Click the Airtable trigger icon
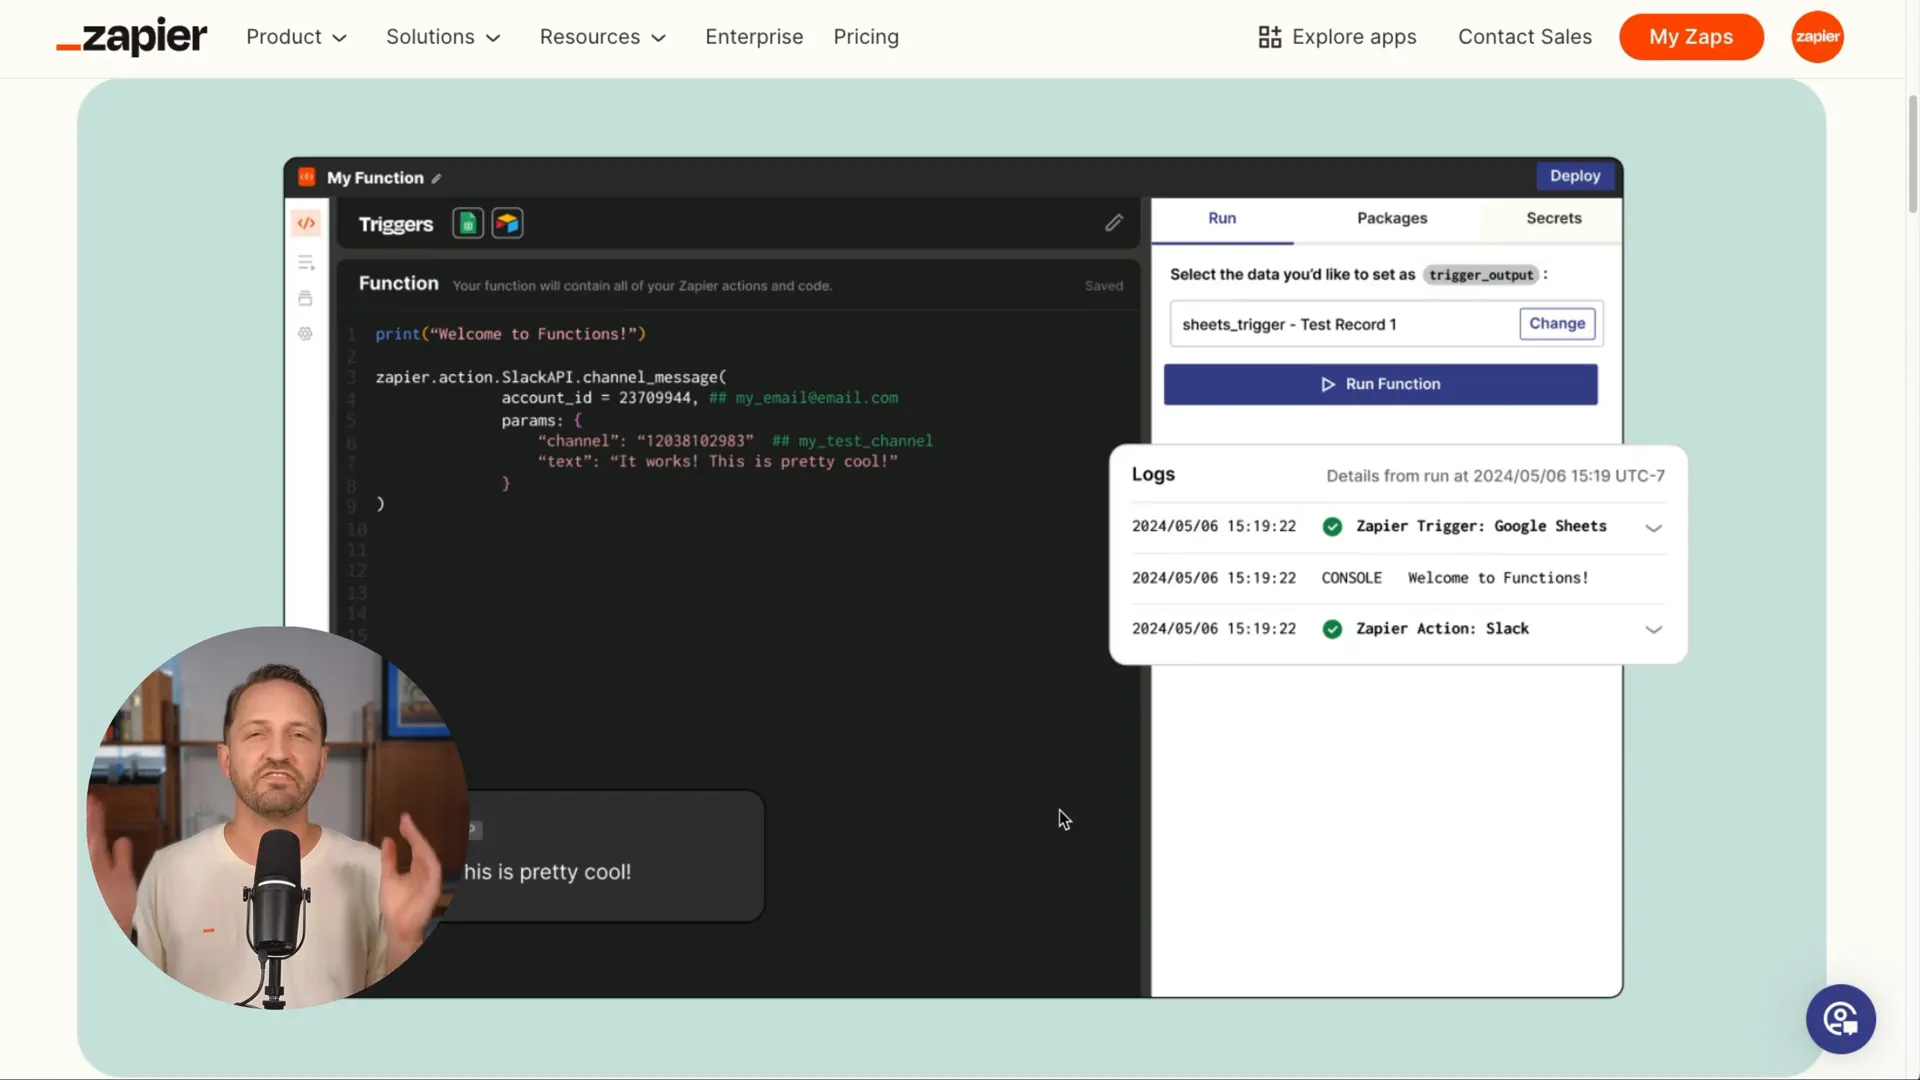Image resolution: width=1920 pixels, height=1080 pixels. (x=508, y=223)
